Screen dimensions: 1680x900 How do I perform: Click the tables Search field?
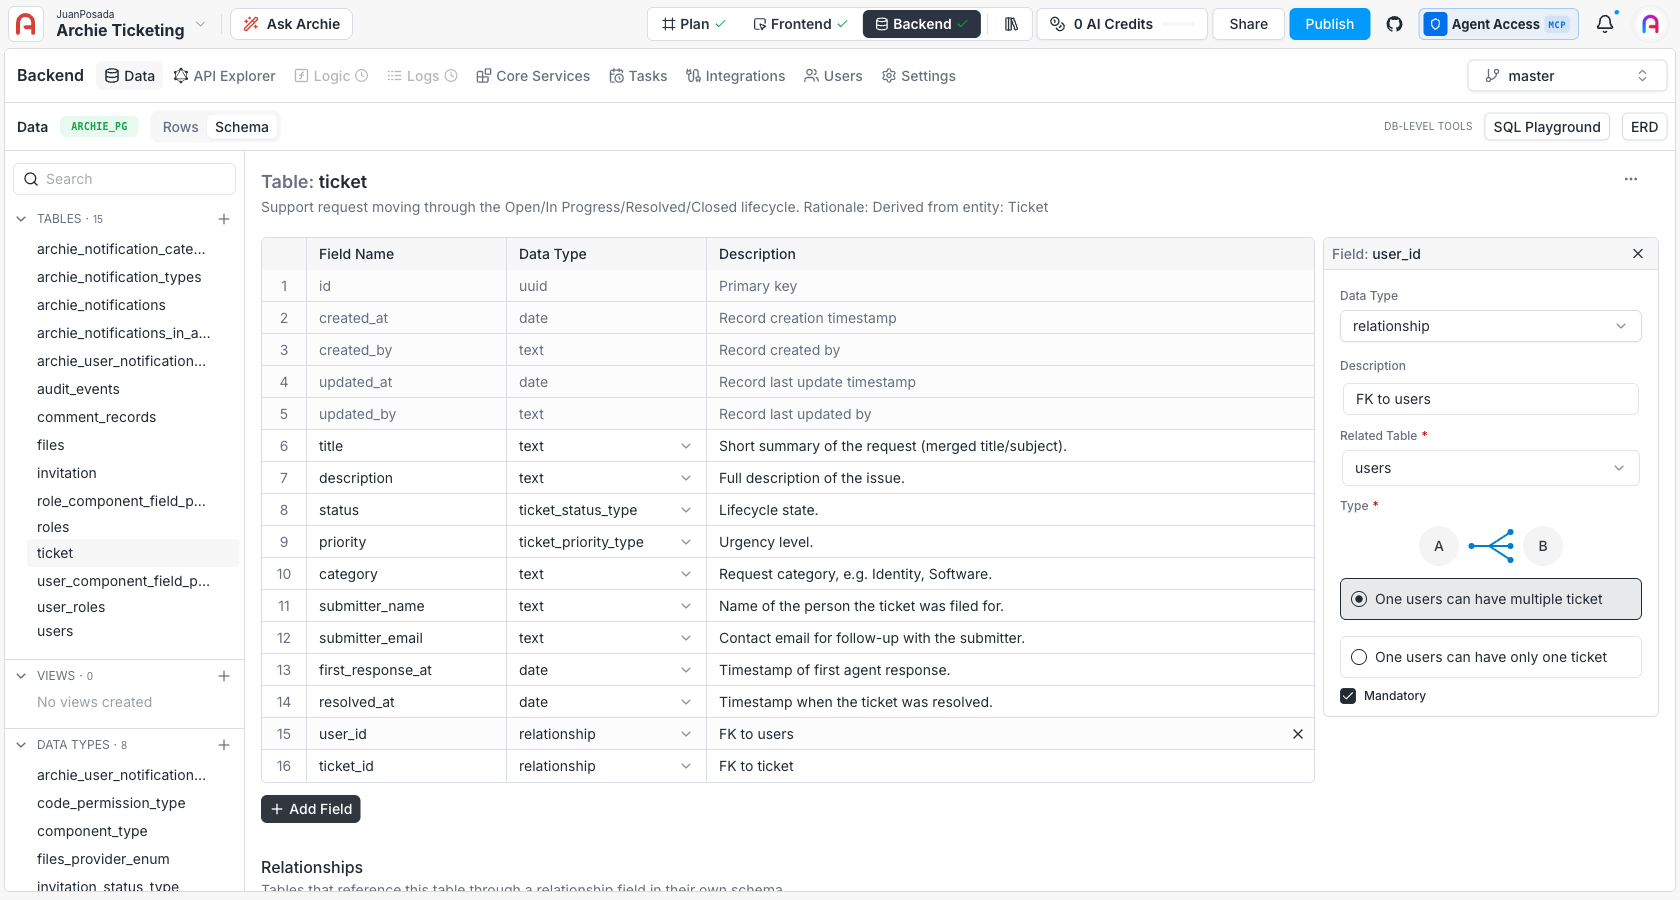coord(125,179)
